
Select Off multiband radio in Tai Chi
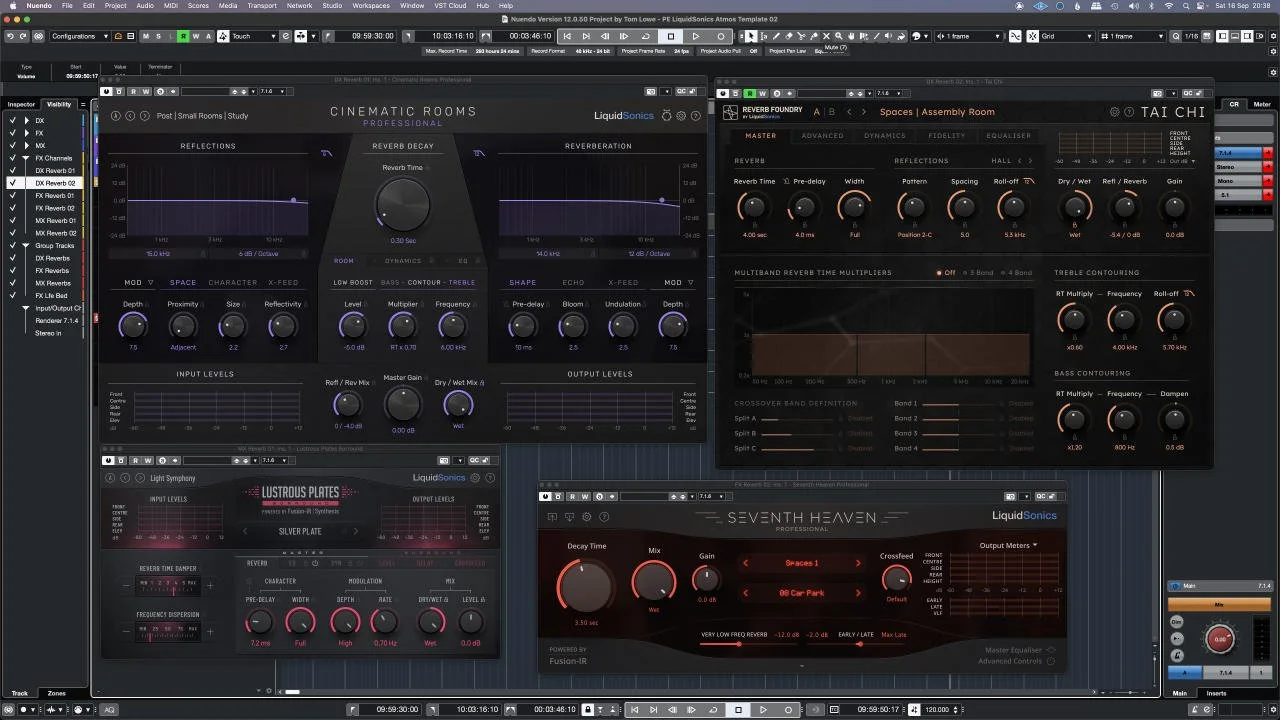click(x=945, y=273)
